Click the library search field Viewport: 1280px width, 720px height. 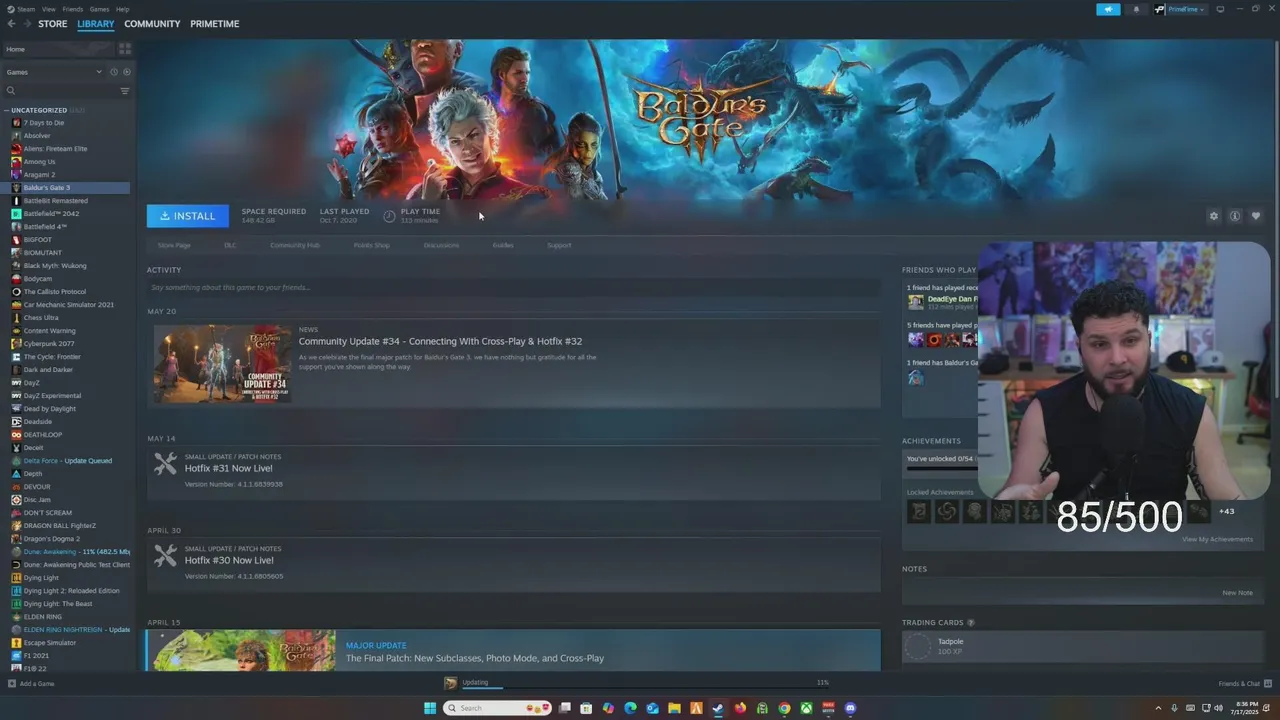point(60,91)
